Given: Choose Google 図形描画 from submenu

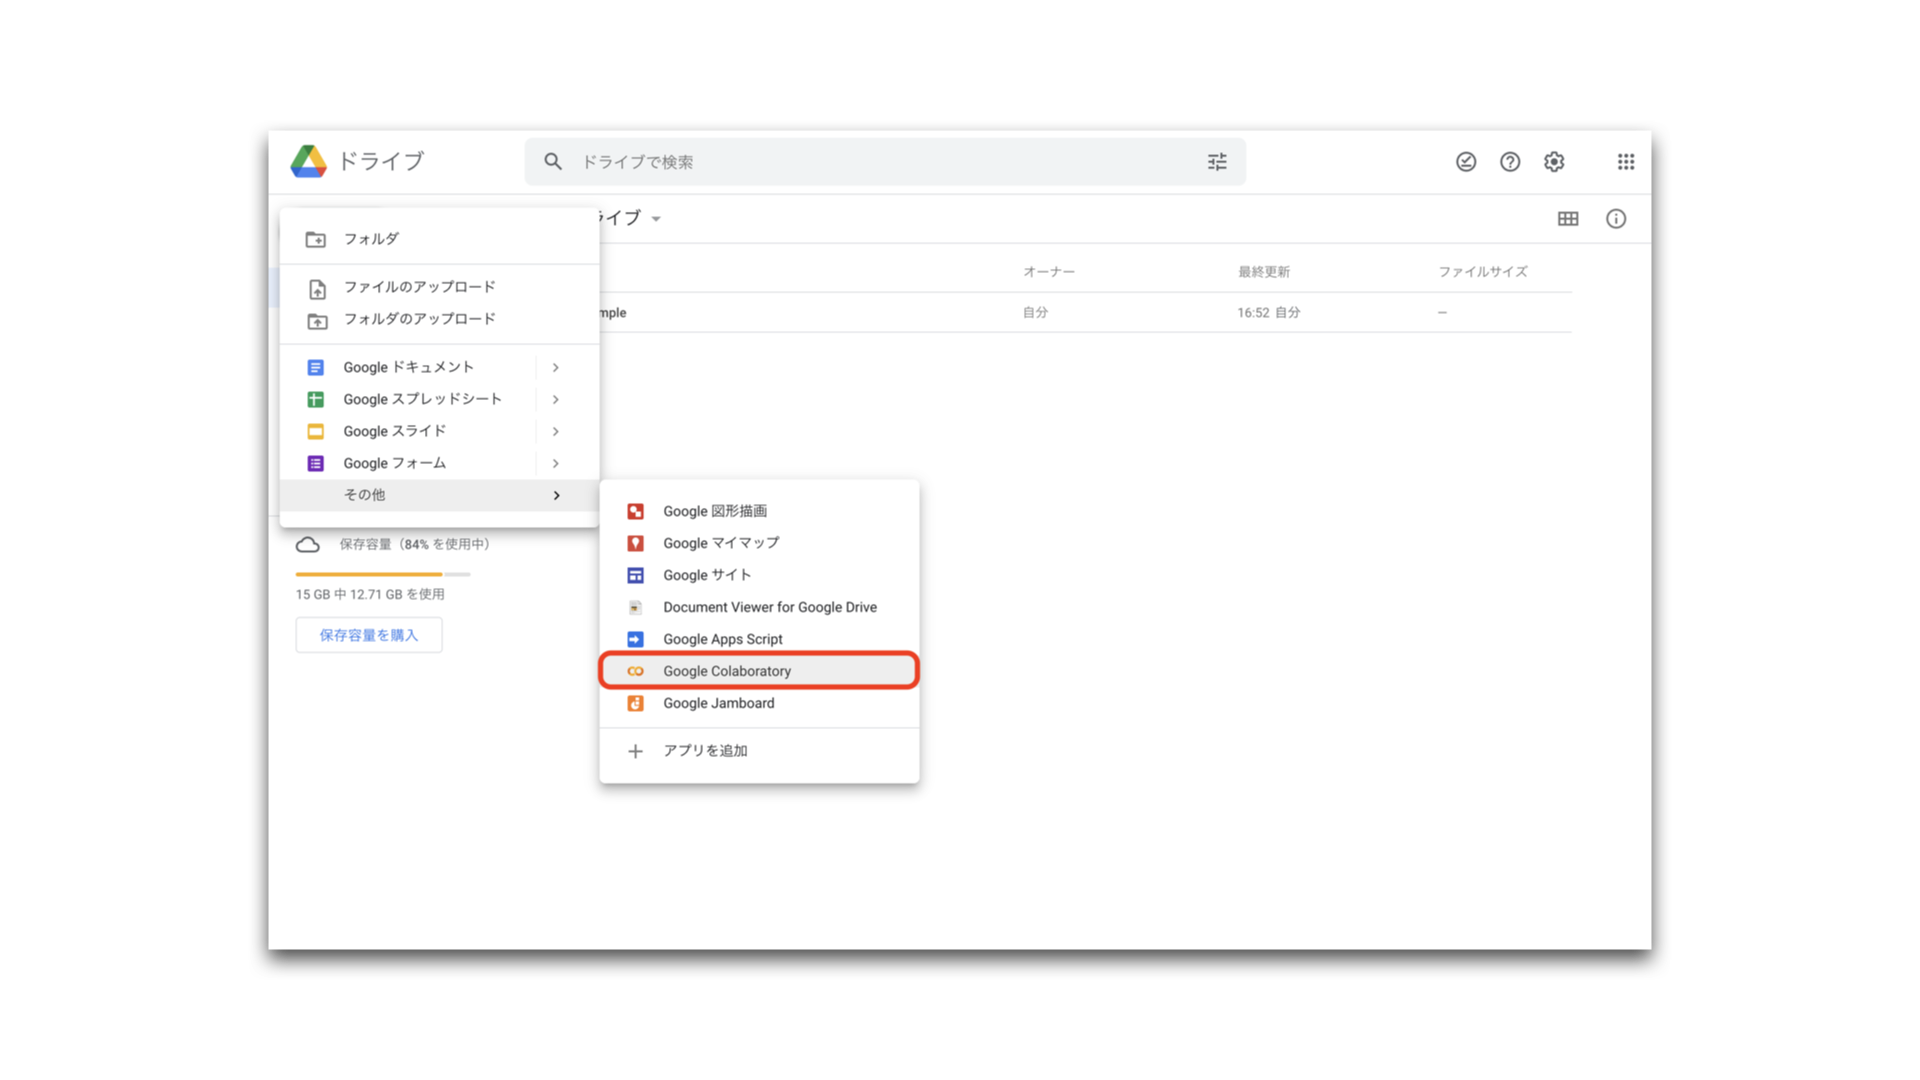Looking at the screenshot, I should point(759,511).
